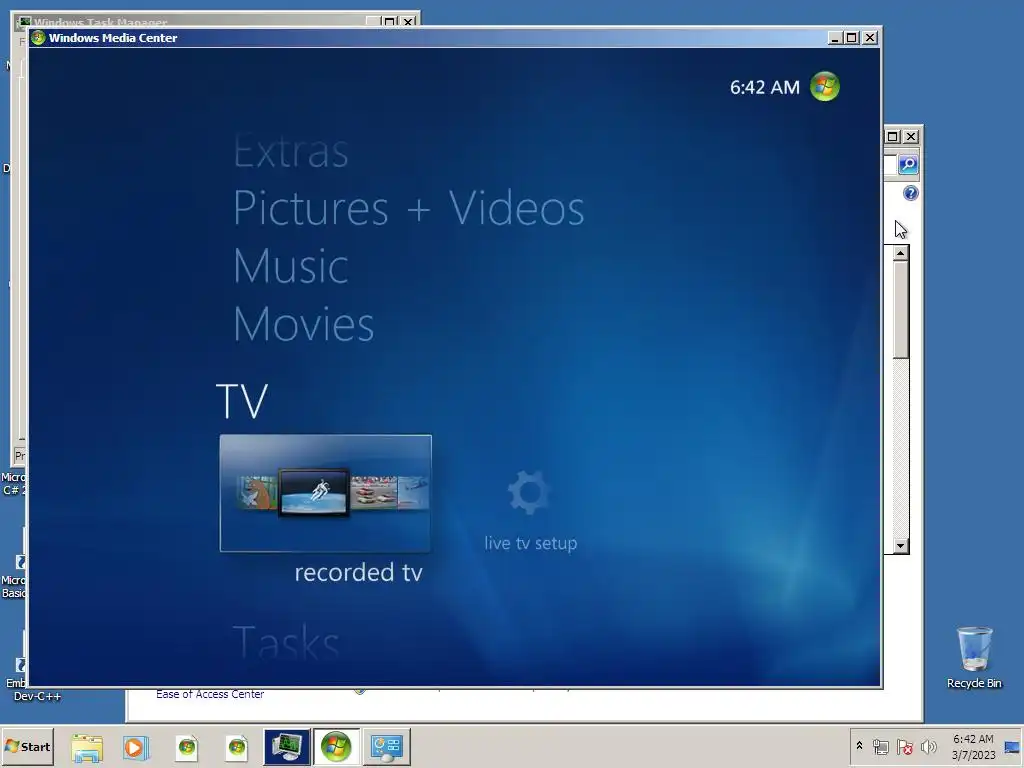Click the Show desktop button
Viewport: 1024px width, 768px height.
pyautogui.click(x=1013, y=747)
